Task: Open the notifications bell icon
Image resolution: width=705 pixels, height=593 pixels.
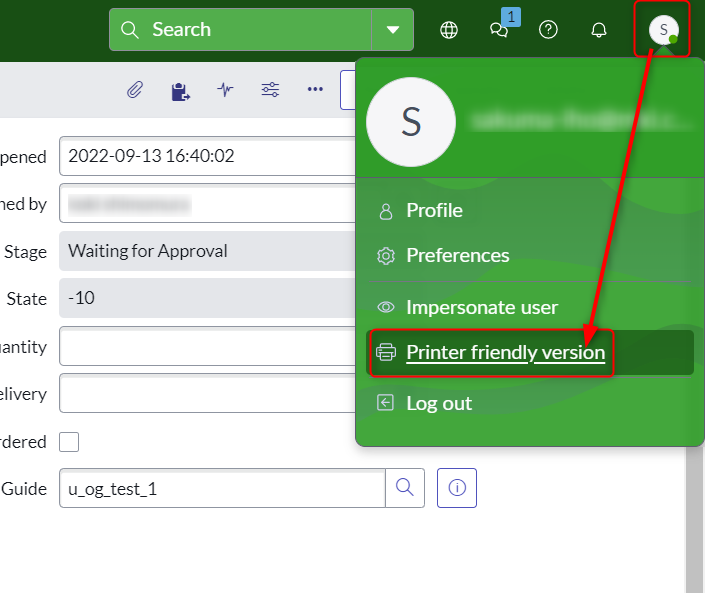Action: point(598,30)
